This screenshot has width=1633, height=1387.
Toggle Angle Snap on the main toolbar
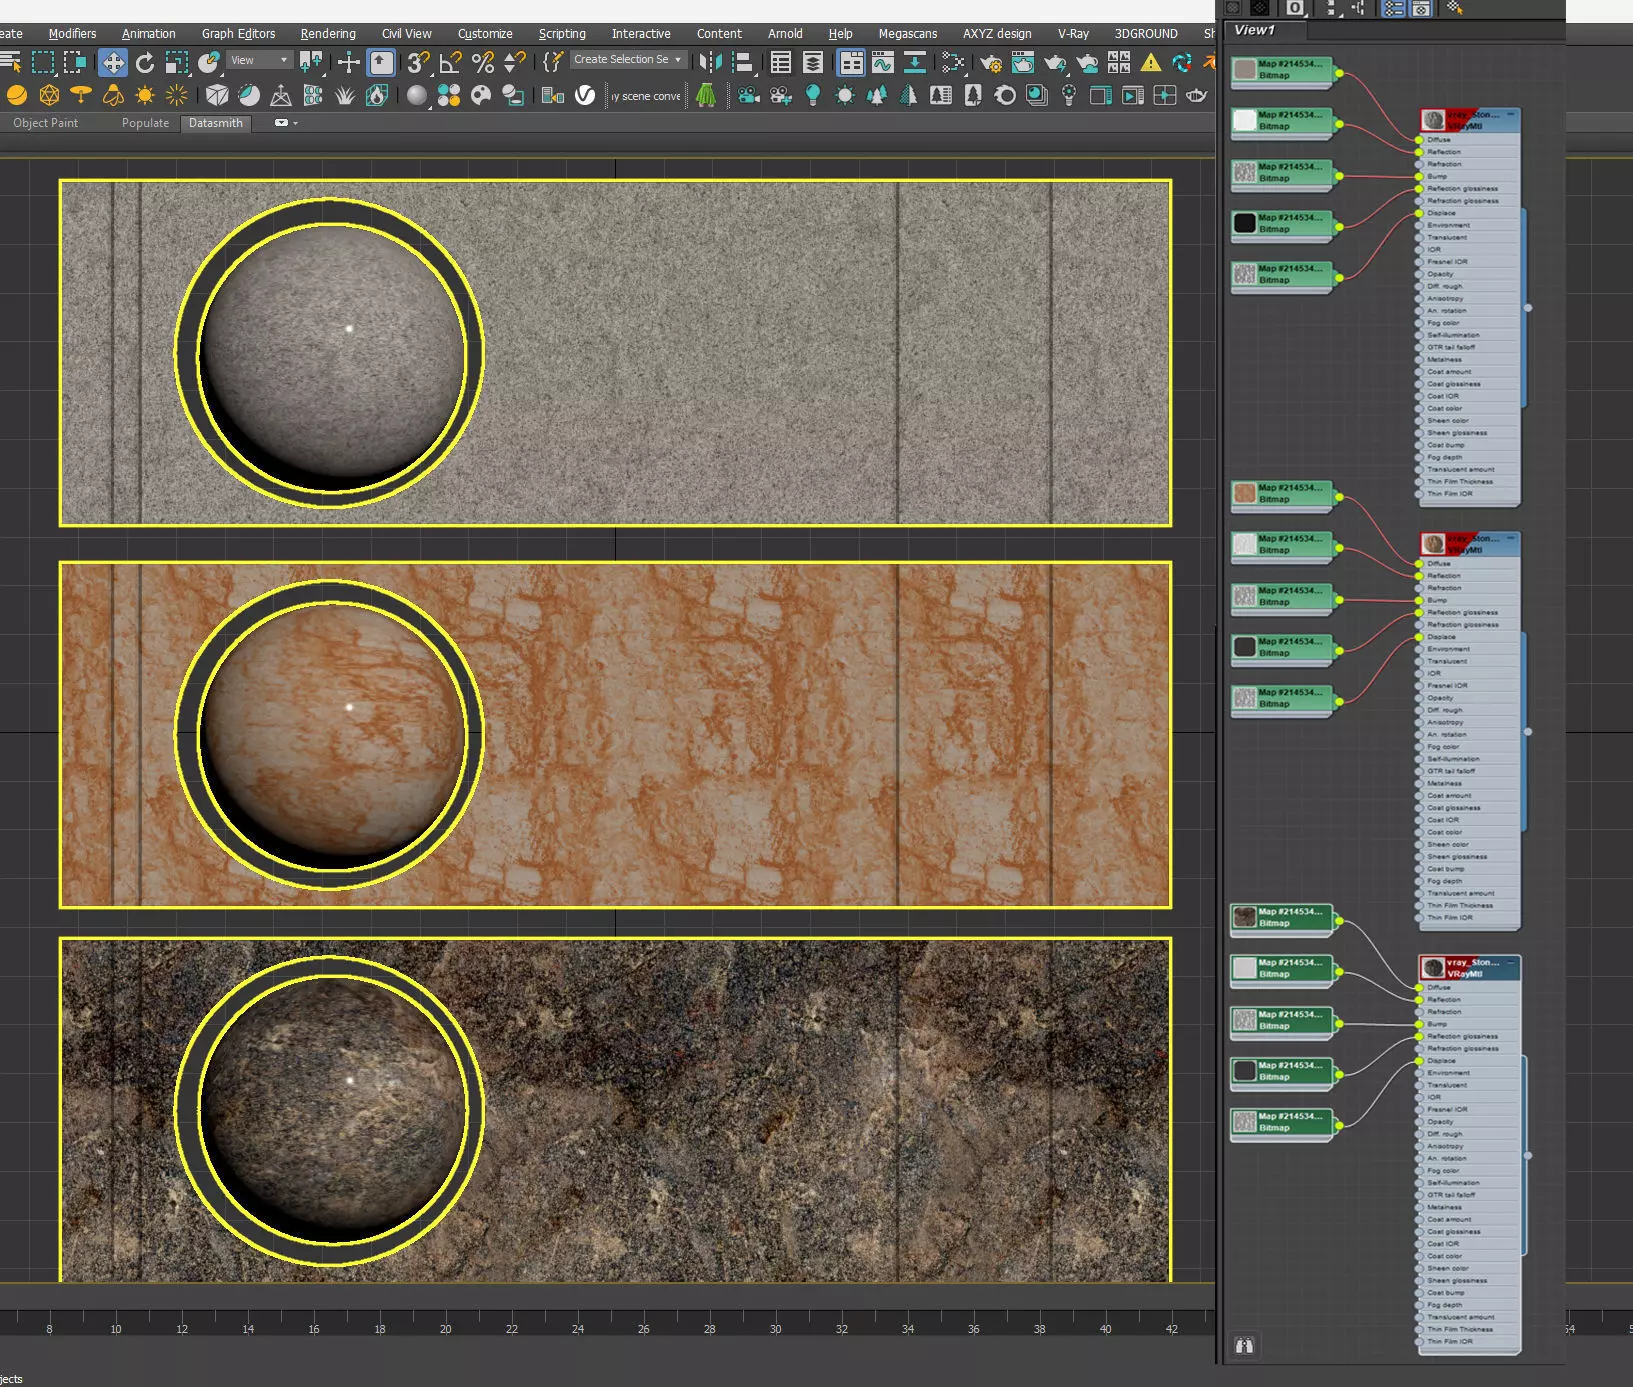(450, 63)
